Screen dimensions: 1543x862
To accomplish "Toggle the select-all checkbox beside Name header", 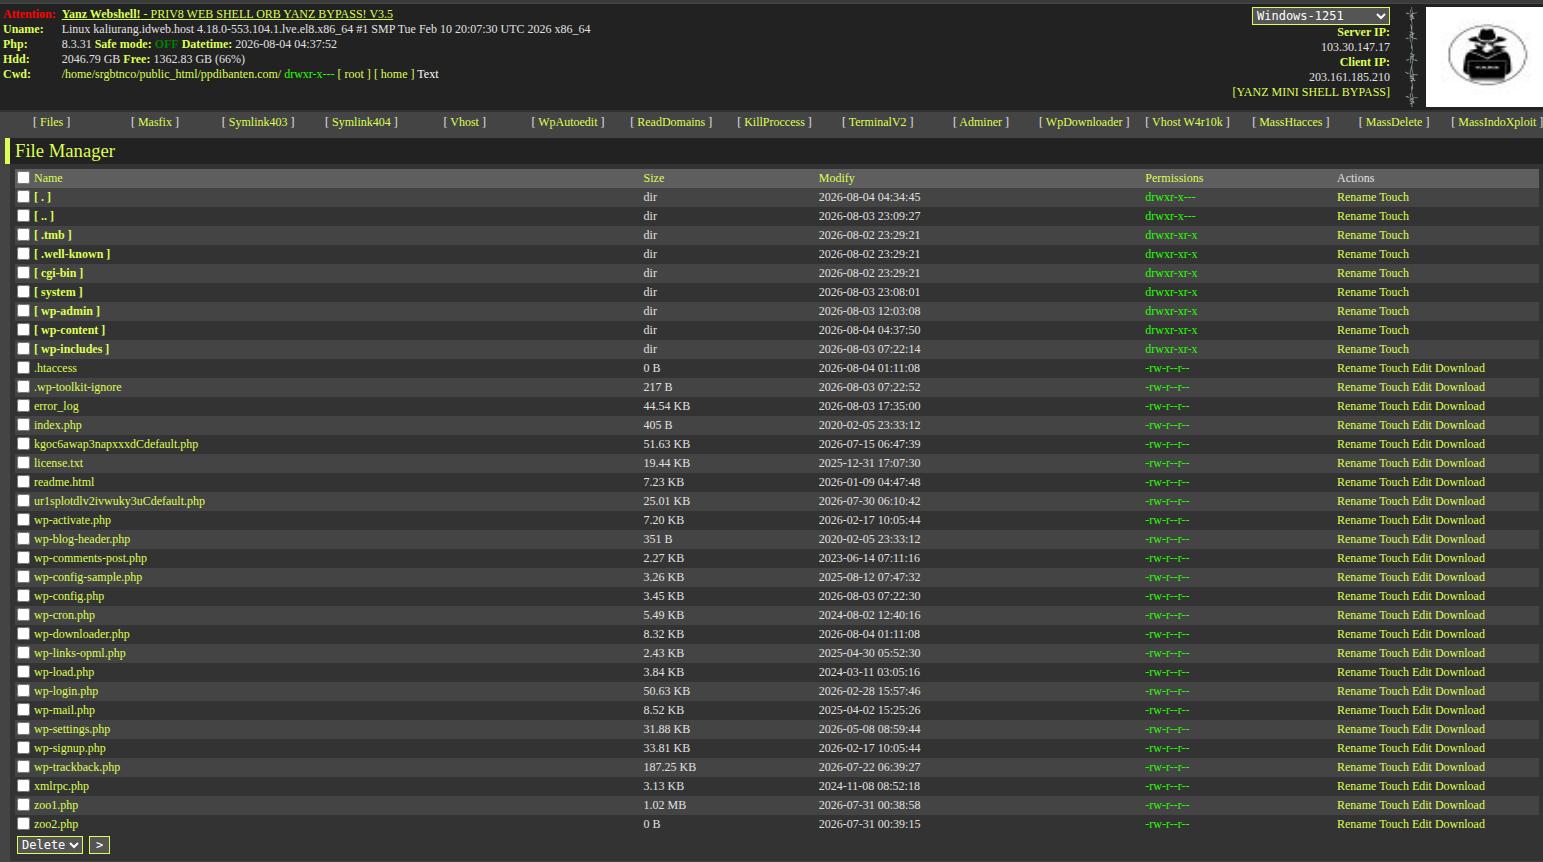I will click(x=24, y=178).
